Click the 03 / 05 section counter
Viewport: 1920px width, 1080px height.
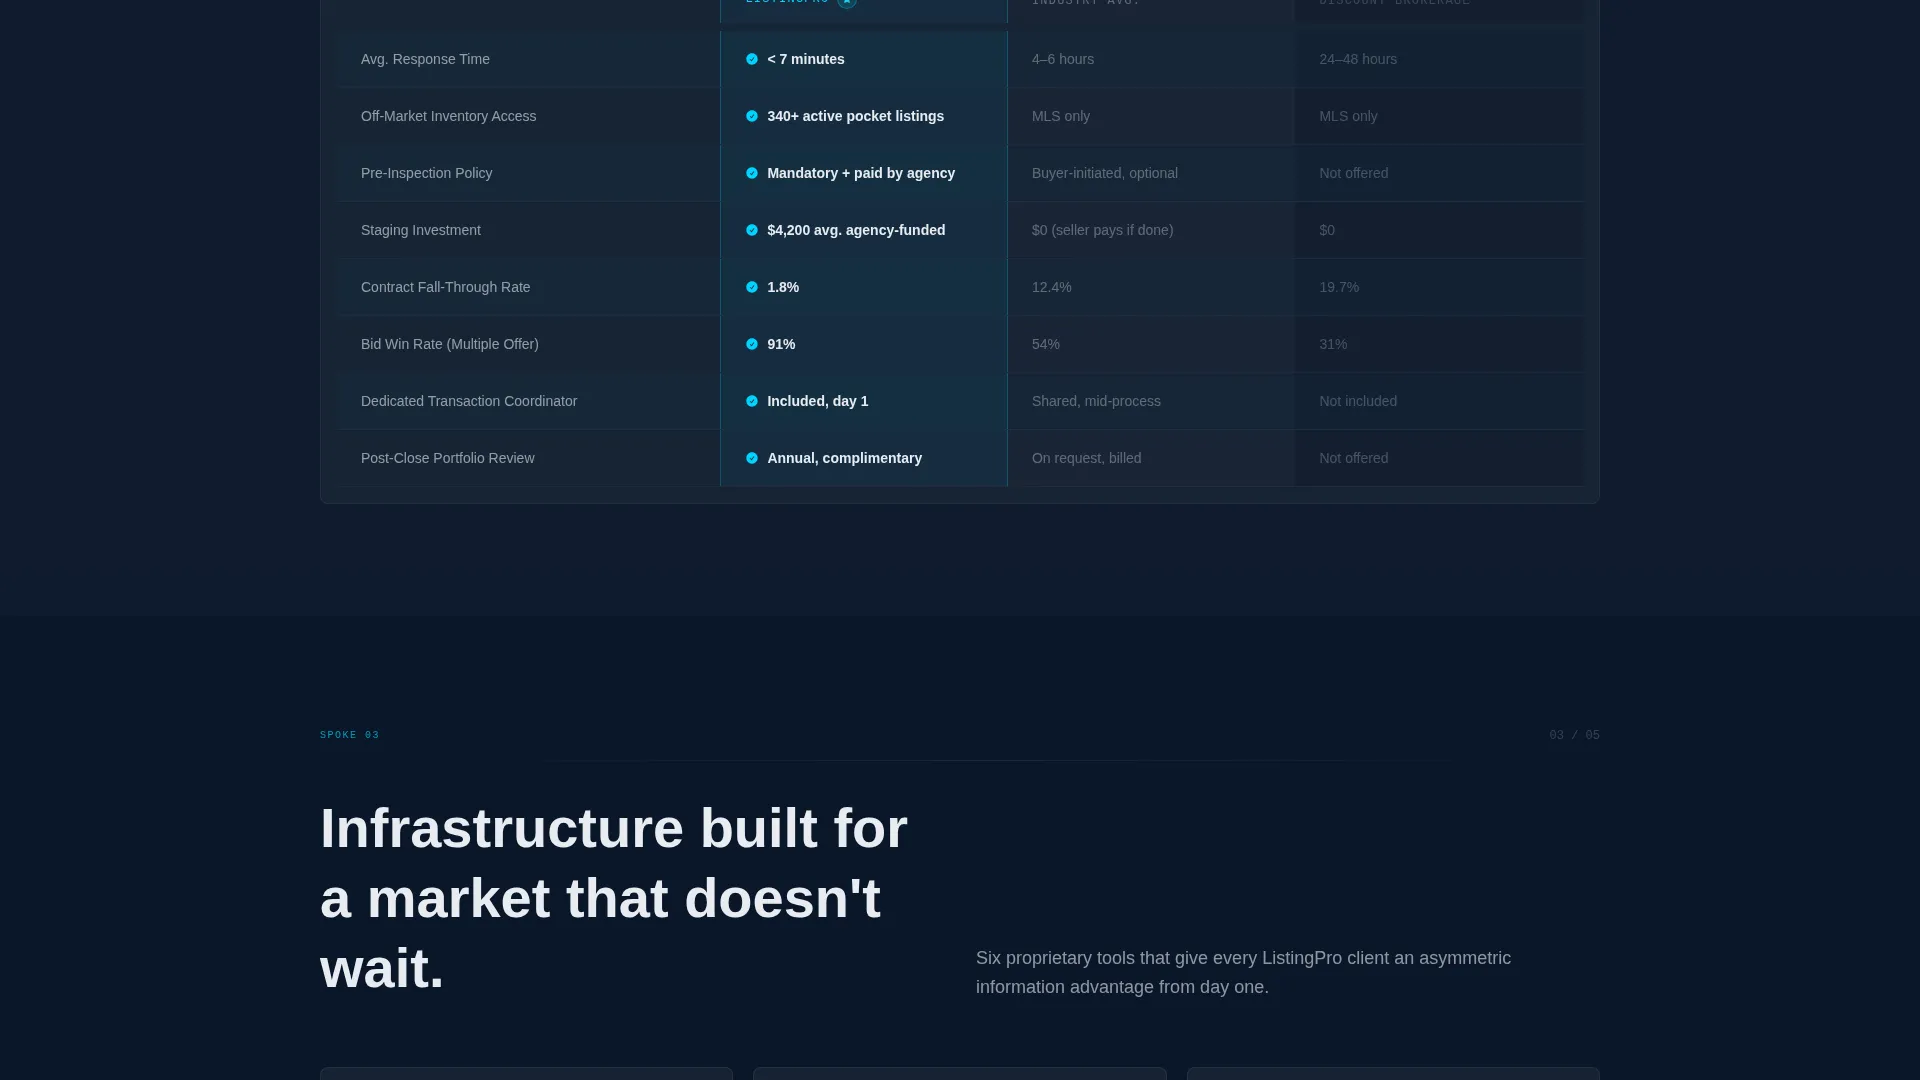[1574, 735]
